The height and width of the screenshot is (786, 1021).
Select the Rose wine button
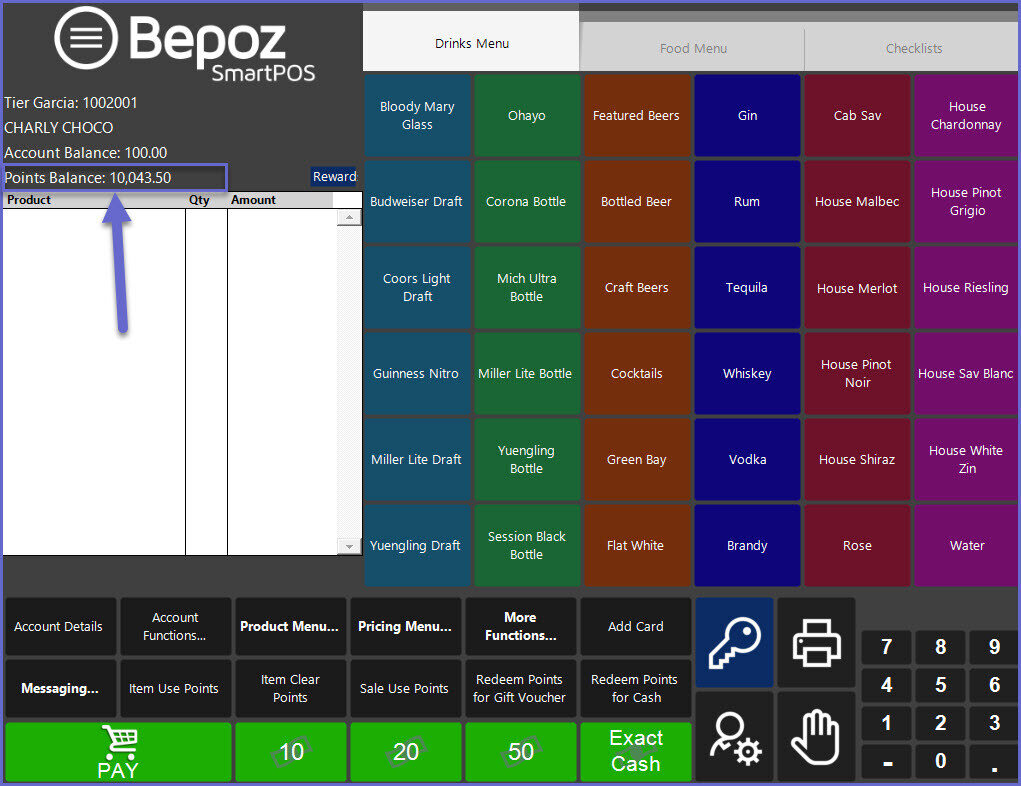coord(857,545)
